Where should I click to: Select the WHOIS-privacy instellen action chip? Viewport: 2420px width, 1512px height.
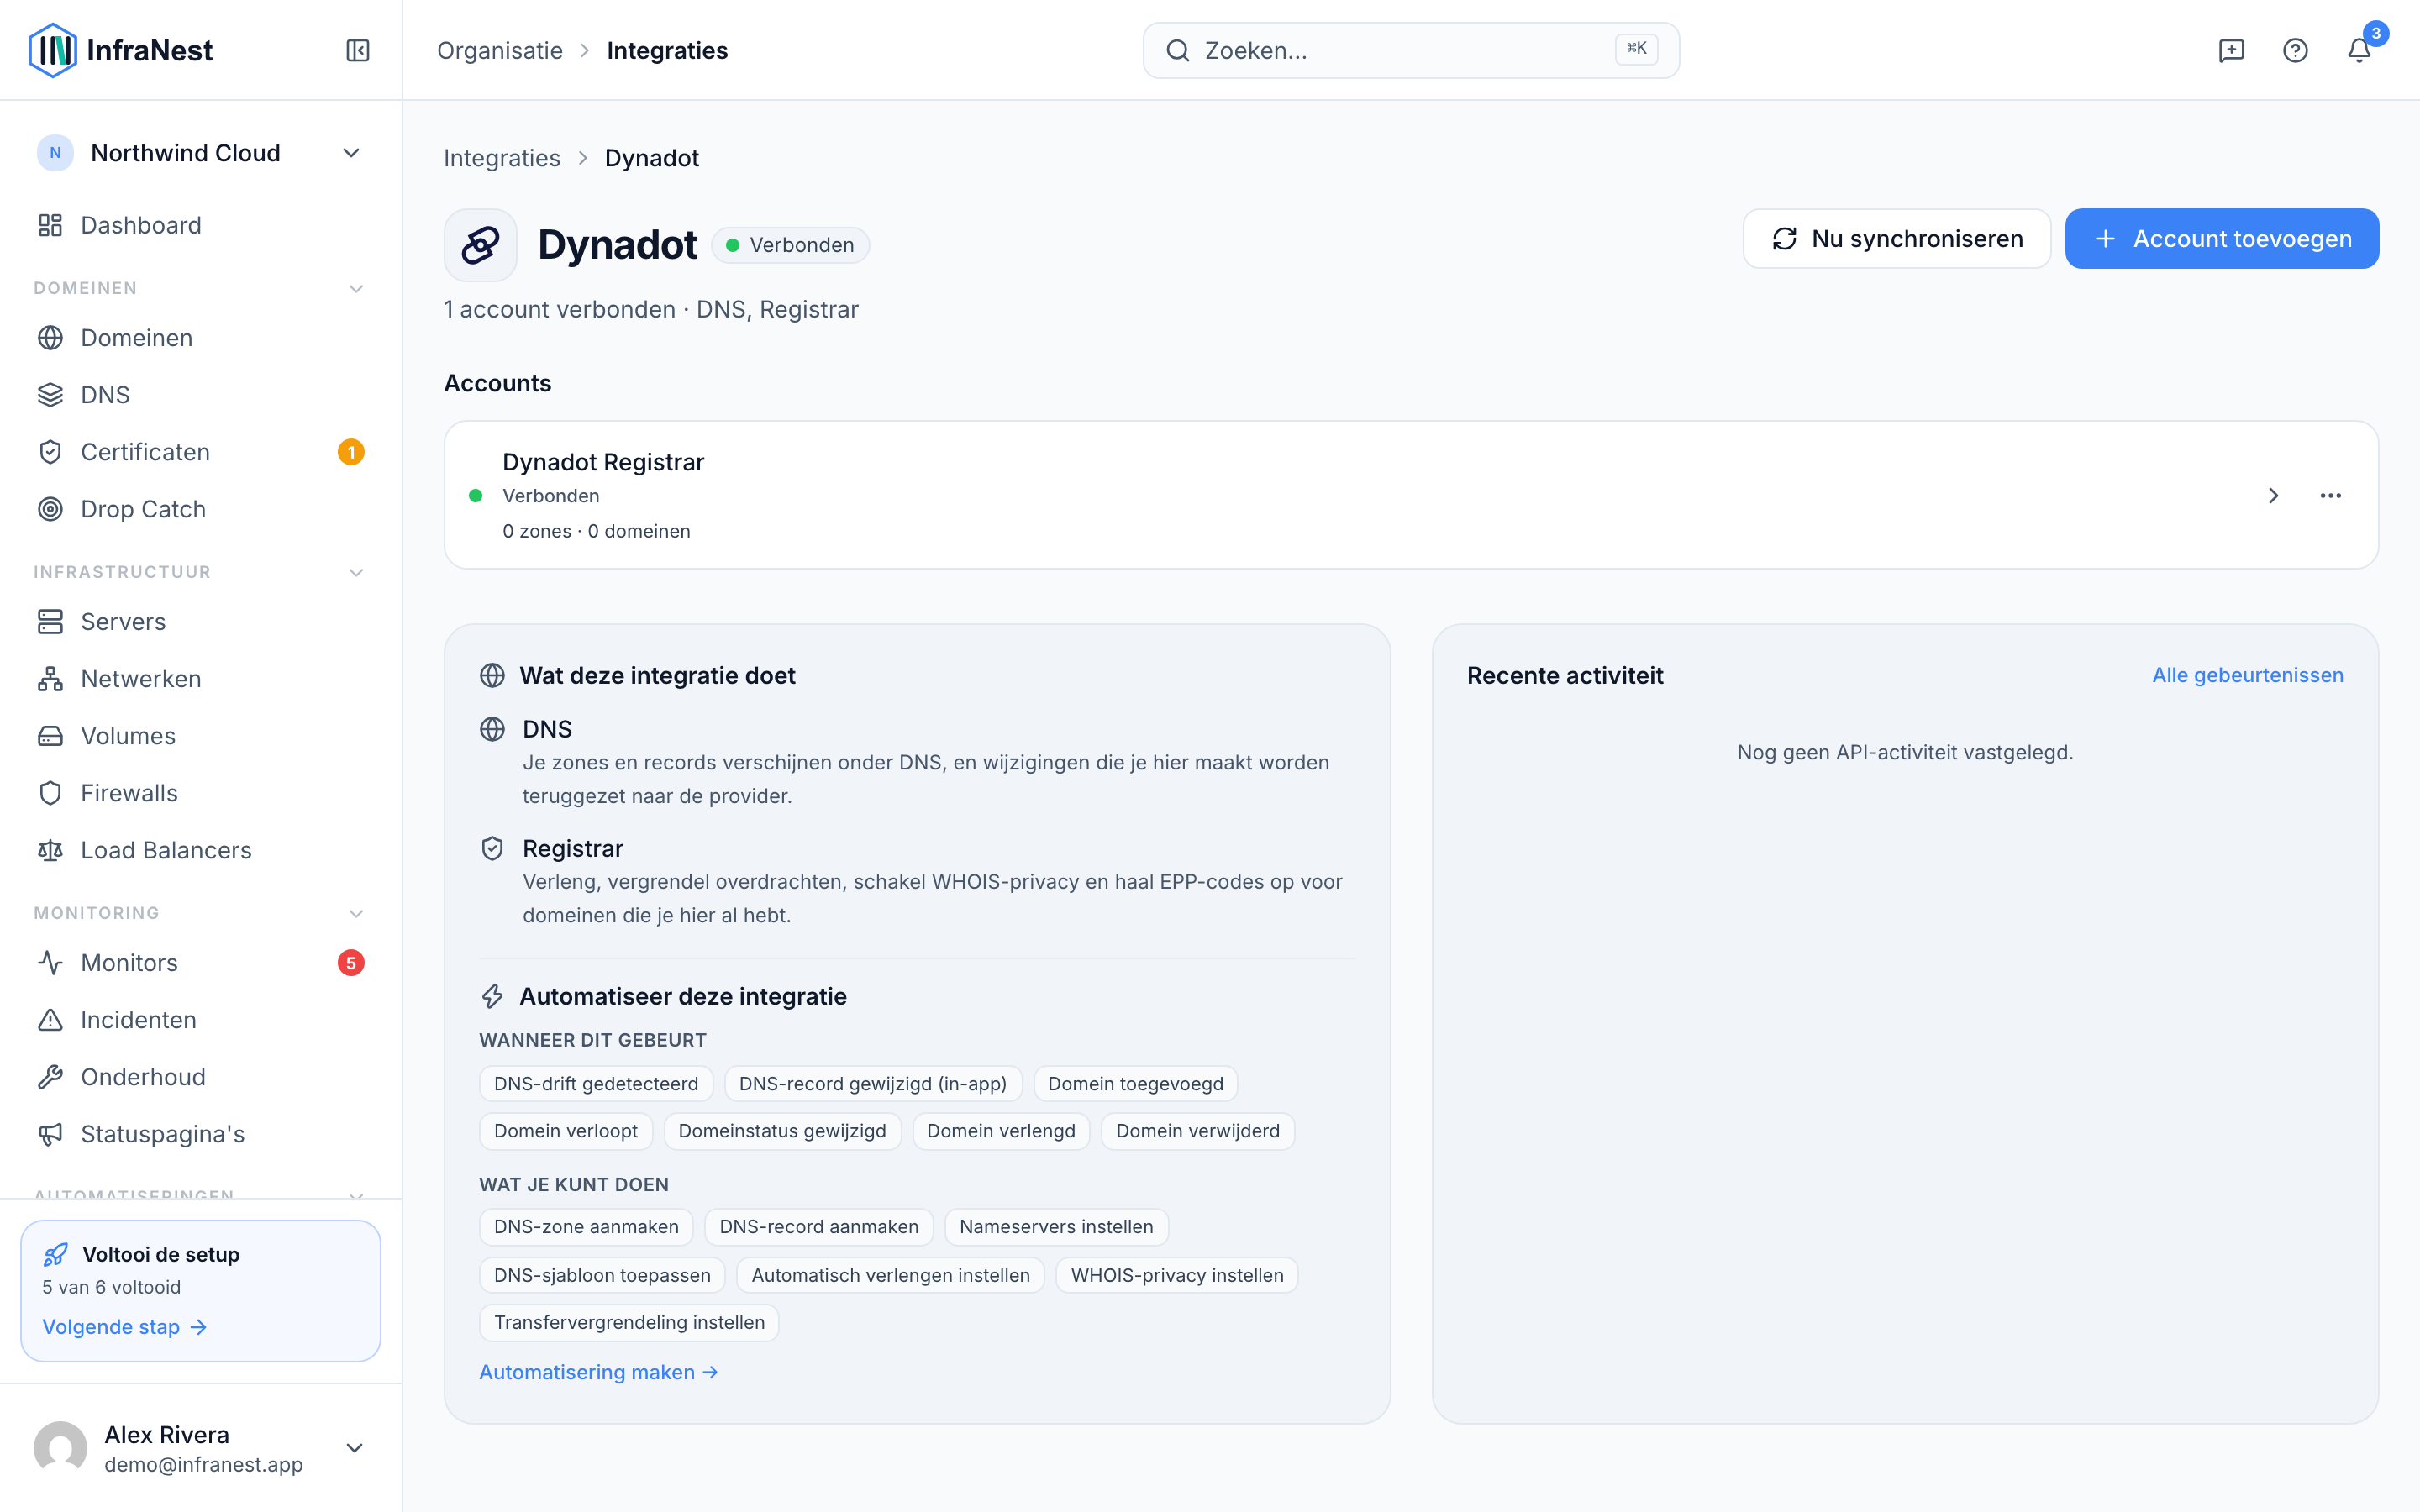click(1177, 1275)
